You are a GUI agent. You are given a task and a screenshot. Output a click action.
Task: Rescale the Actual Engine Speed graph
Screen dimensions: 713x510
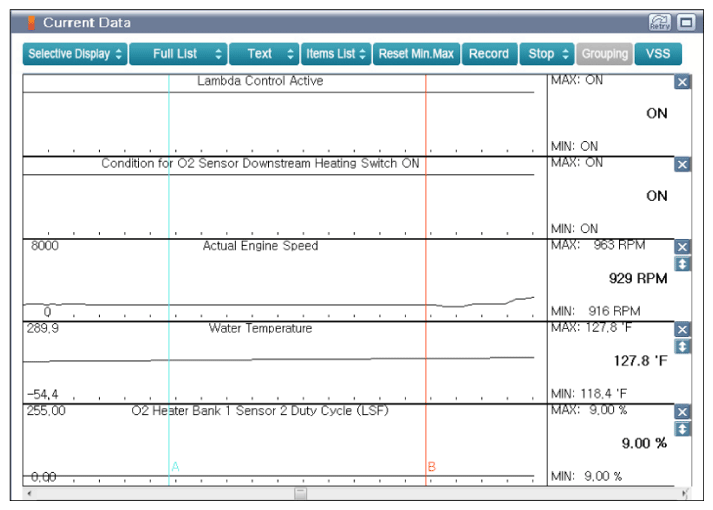click(x=682, y=264)
